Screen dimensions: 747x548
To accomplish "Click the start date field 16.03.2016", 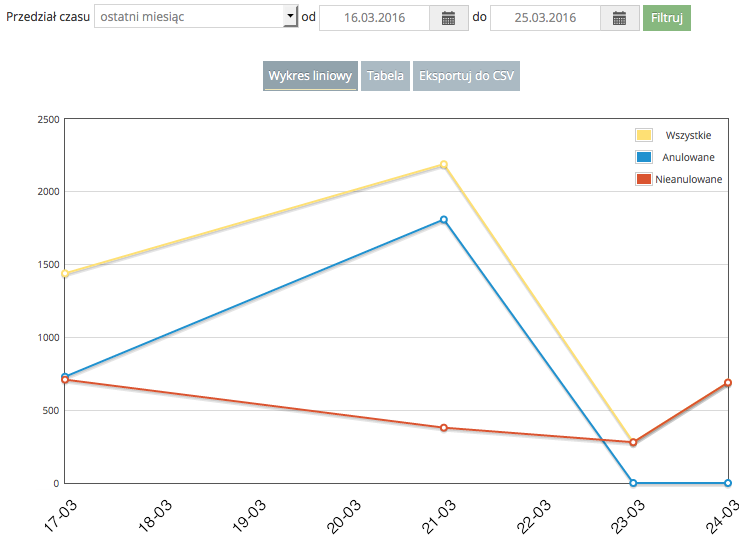I will tap(374, 18).
